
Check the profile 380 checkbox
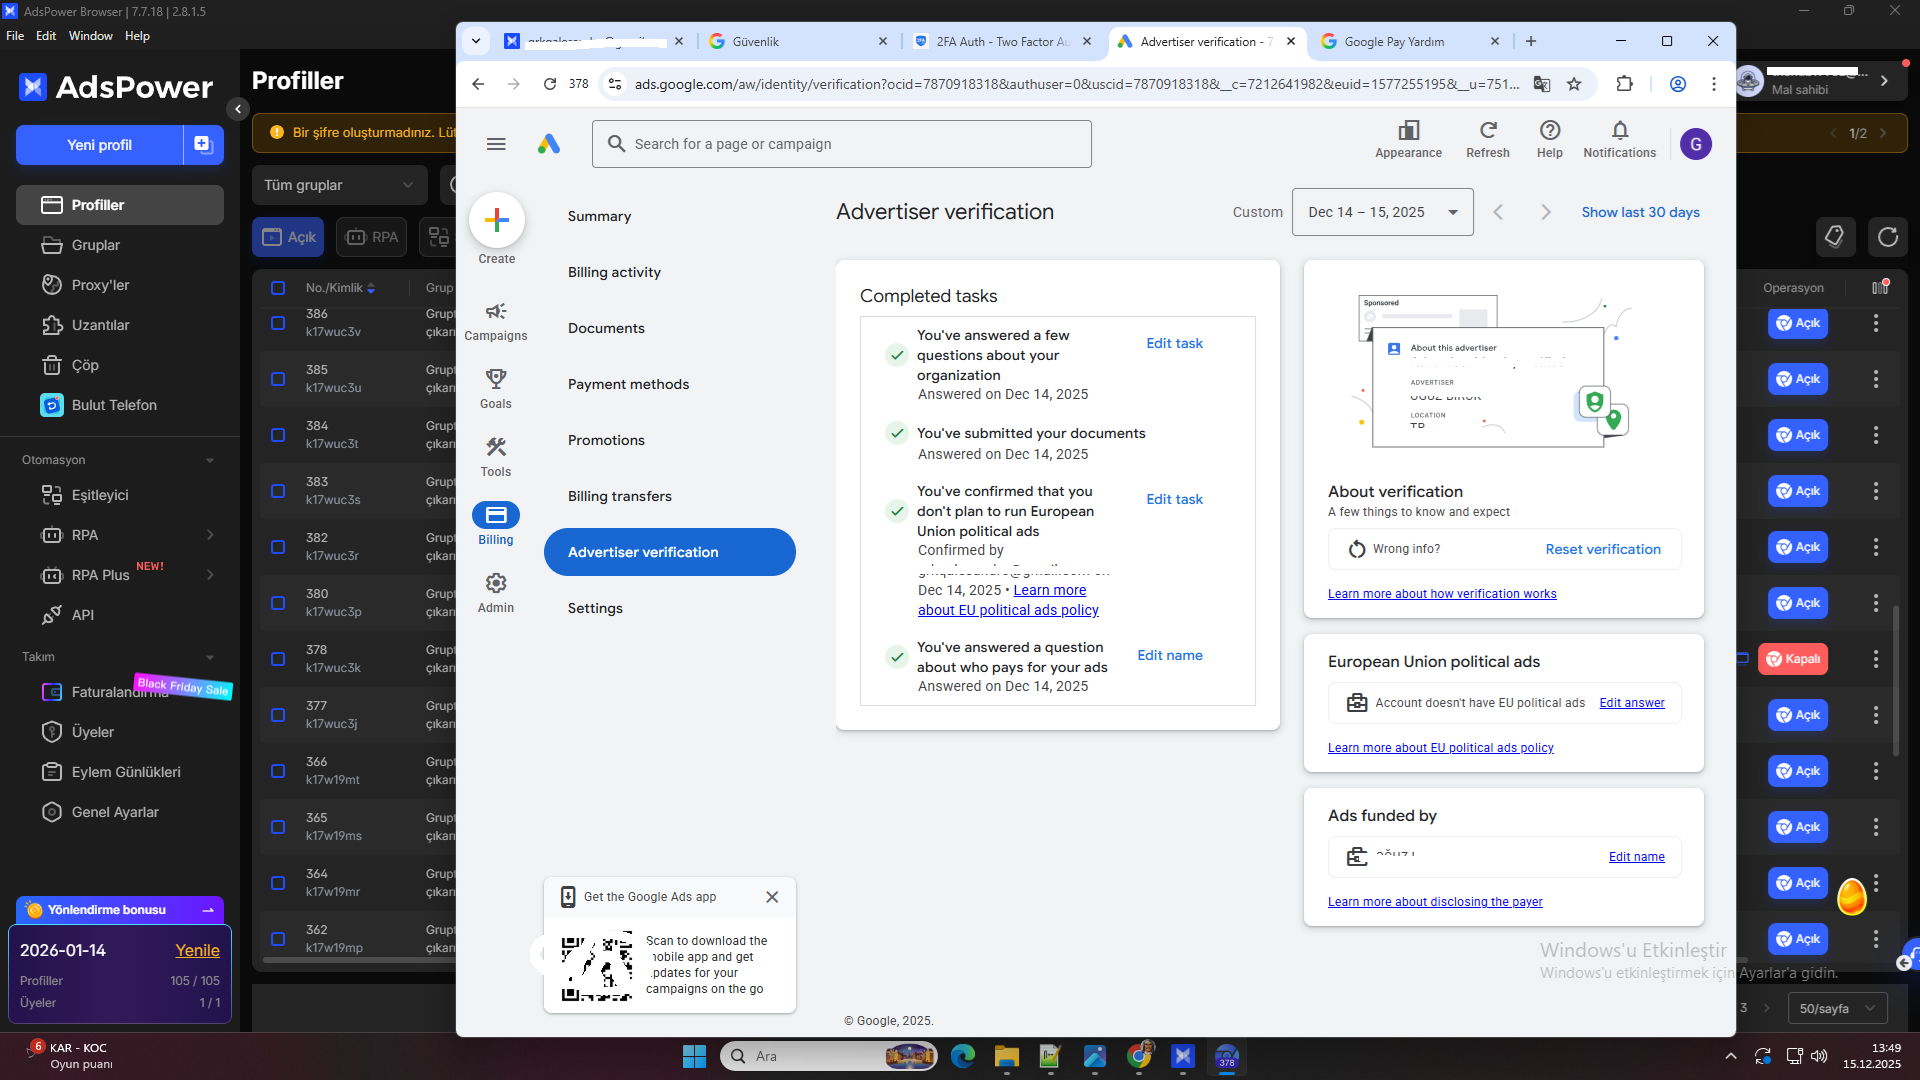pyautogui.click(x=278, y=603)
